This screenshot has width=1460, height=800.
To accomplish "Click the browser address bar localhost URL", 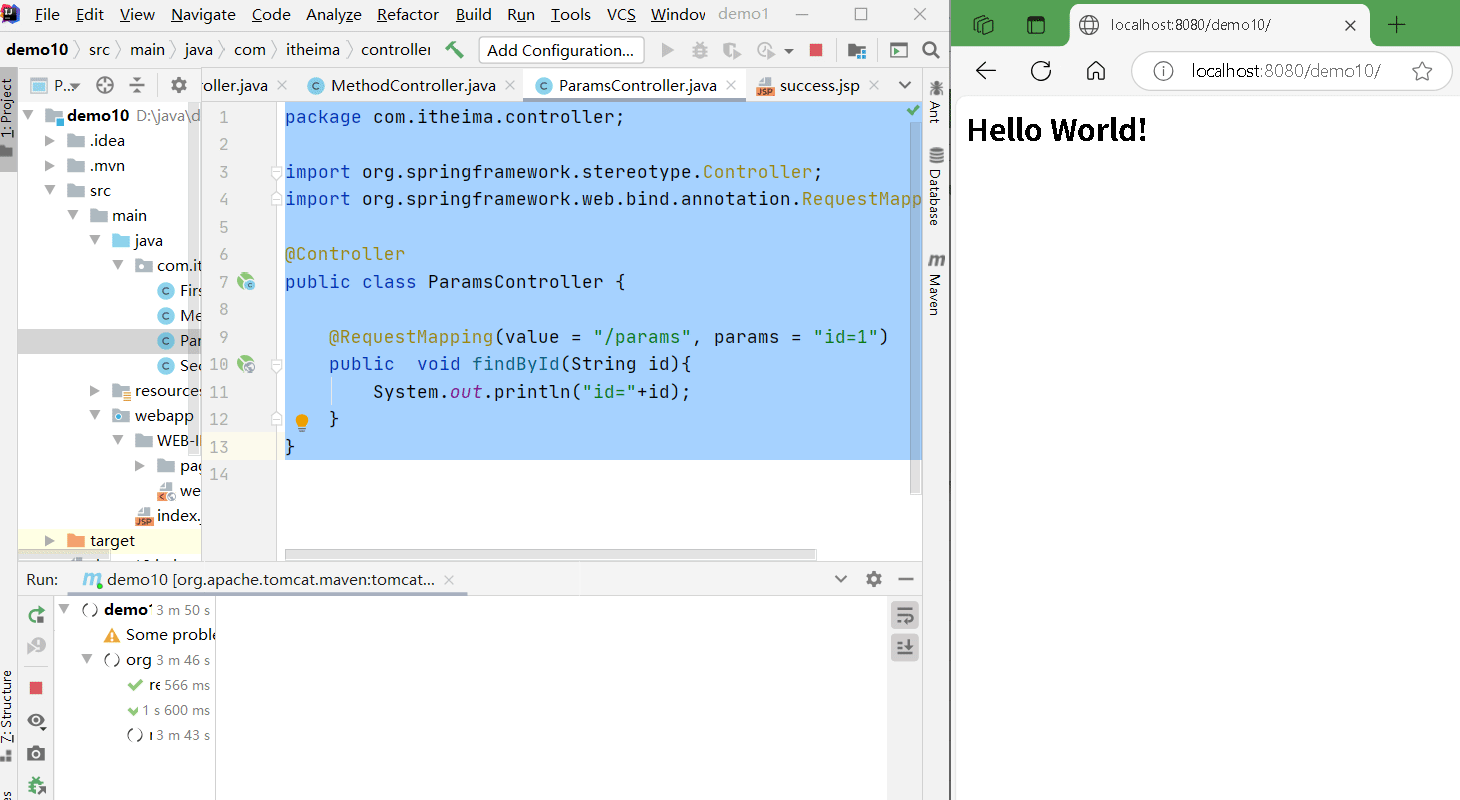I will (x=1285, y=71).
